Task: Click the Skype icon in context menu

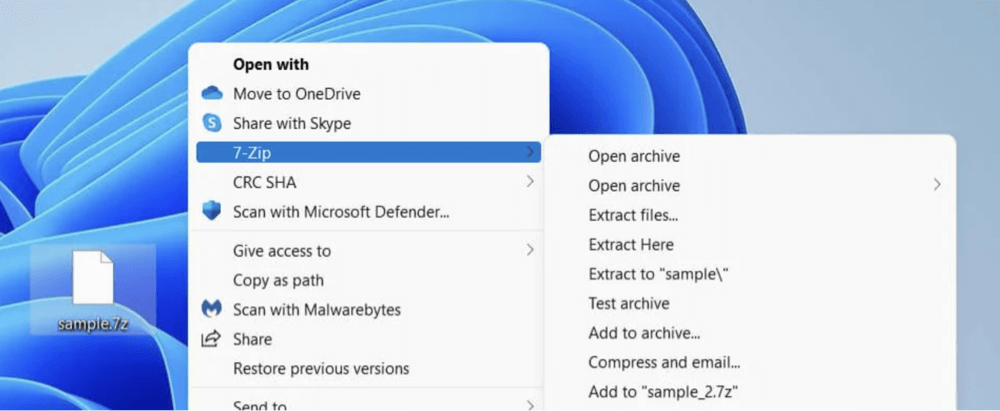Action: pos(212,123)
